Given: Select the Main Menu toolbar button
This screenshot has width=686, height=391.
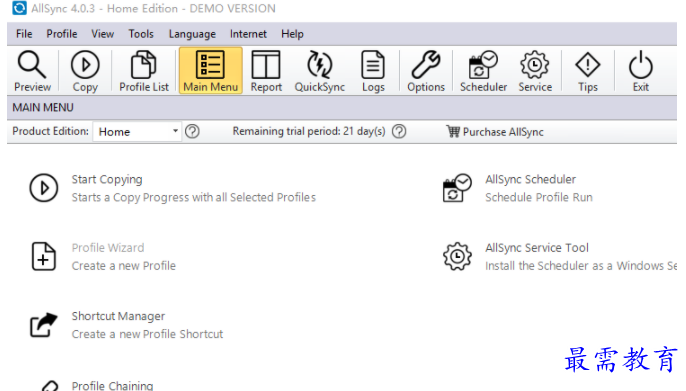Looking at the screenshot, I should point(210,71).
